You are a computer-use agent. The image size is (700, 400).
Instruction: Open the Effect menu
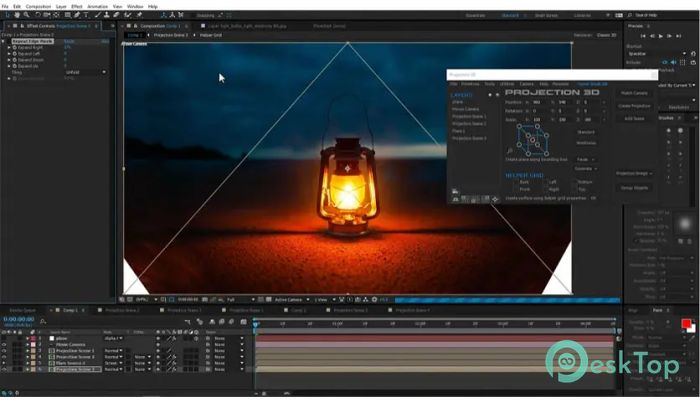(77, 7)
